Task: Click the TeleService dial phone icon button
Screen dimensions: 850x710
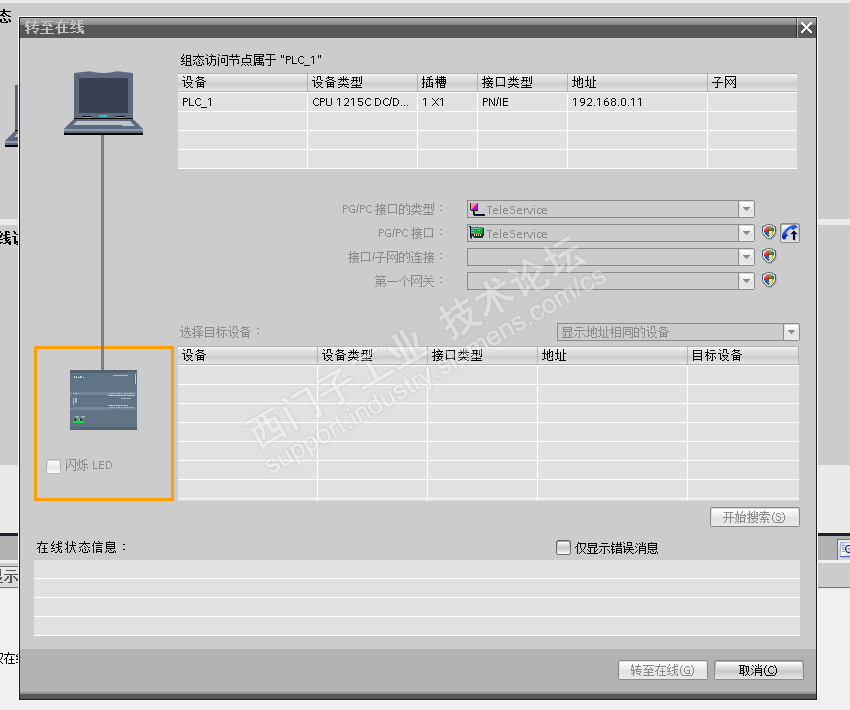Action: [790, 233]
